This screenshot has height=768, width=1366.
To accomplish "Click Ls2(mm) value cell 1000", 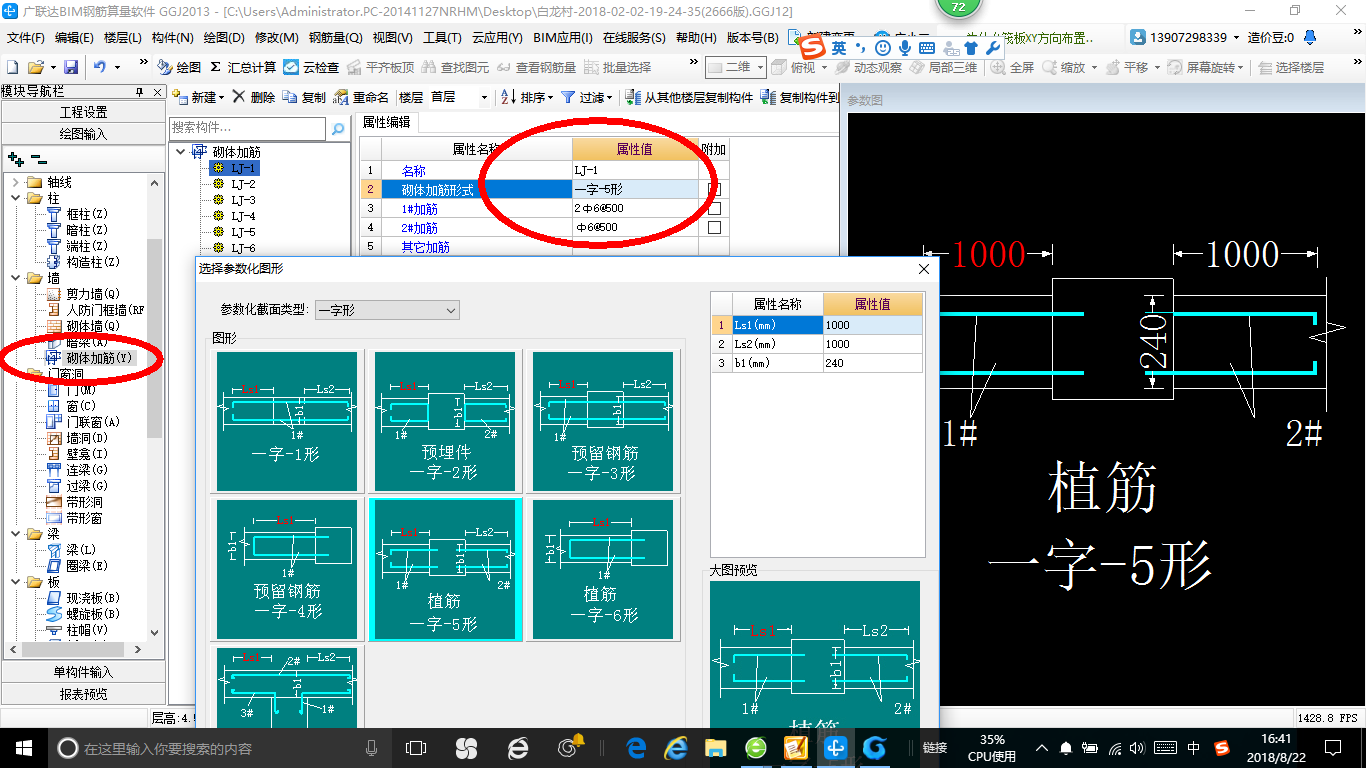I will point(872,344).
